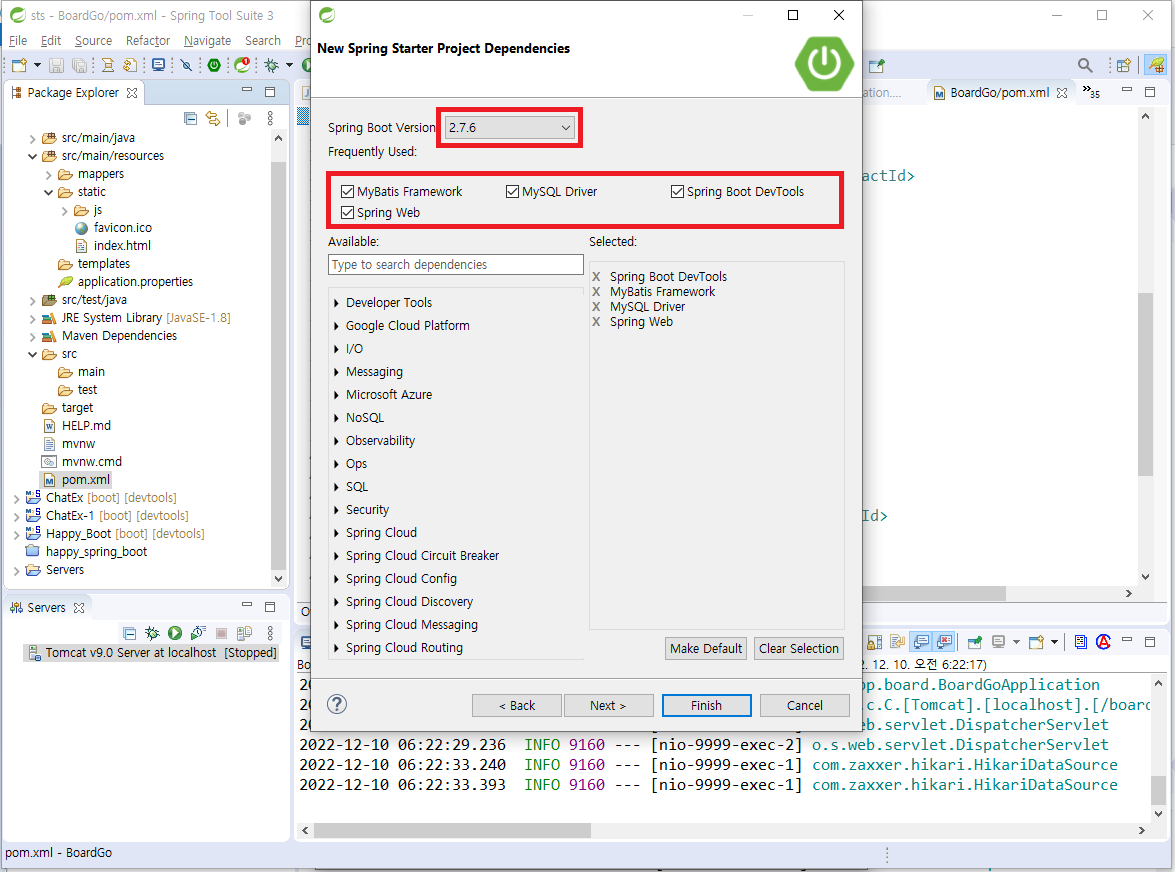This screenshot has height=872, width=1175.
Task: Click the < Back button
Action: click(517, 705)
